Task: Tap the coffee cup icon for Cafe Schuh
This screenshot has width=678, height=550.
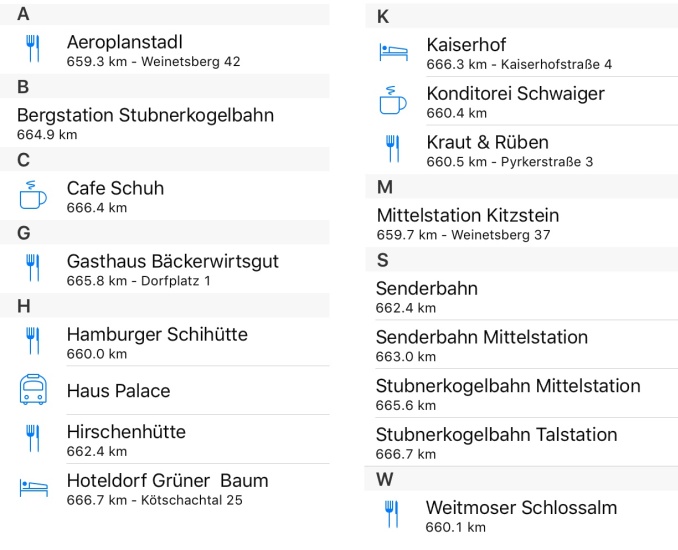Action: pyautogui.click(x=33, y=195)
